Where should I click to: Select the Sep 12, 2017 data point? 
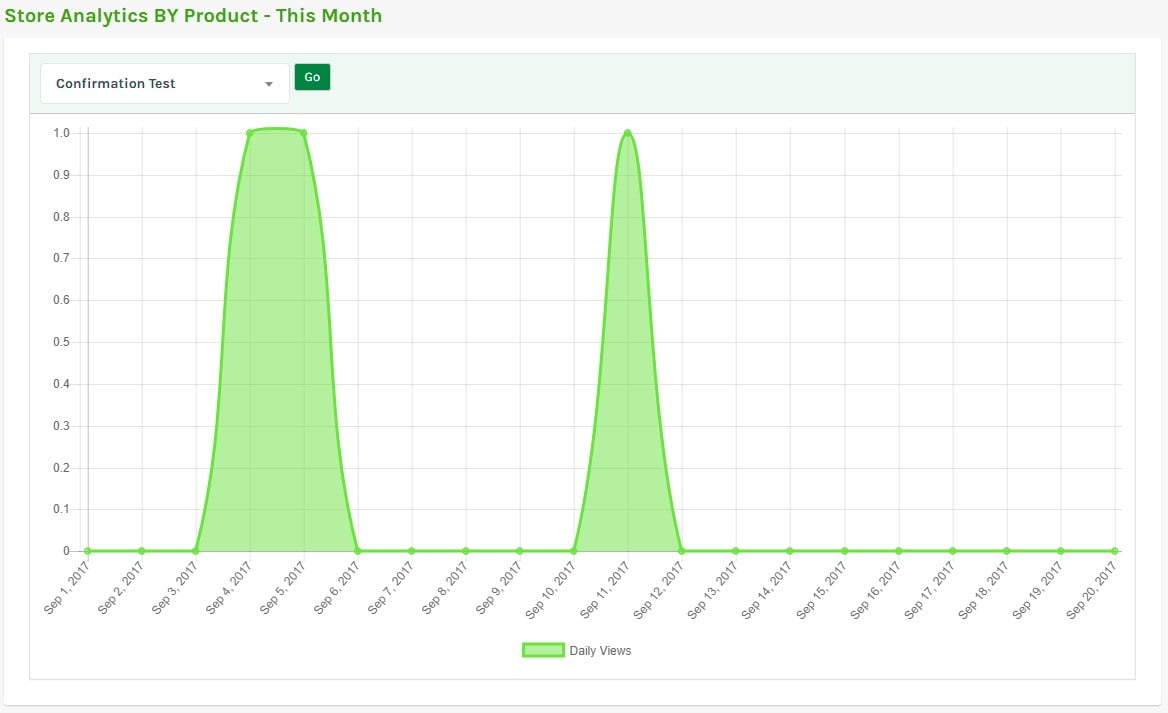(682, 551)
